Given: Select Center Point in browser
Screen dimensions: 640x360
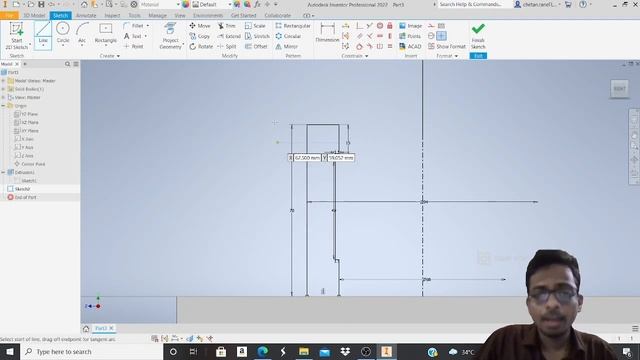Looking at the screenshot, I should click(29, 164).
